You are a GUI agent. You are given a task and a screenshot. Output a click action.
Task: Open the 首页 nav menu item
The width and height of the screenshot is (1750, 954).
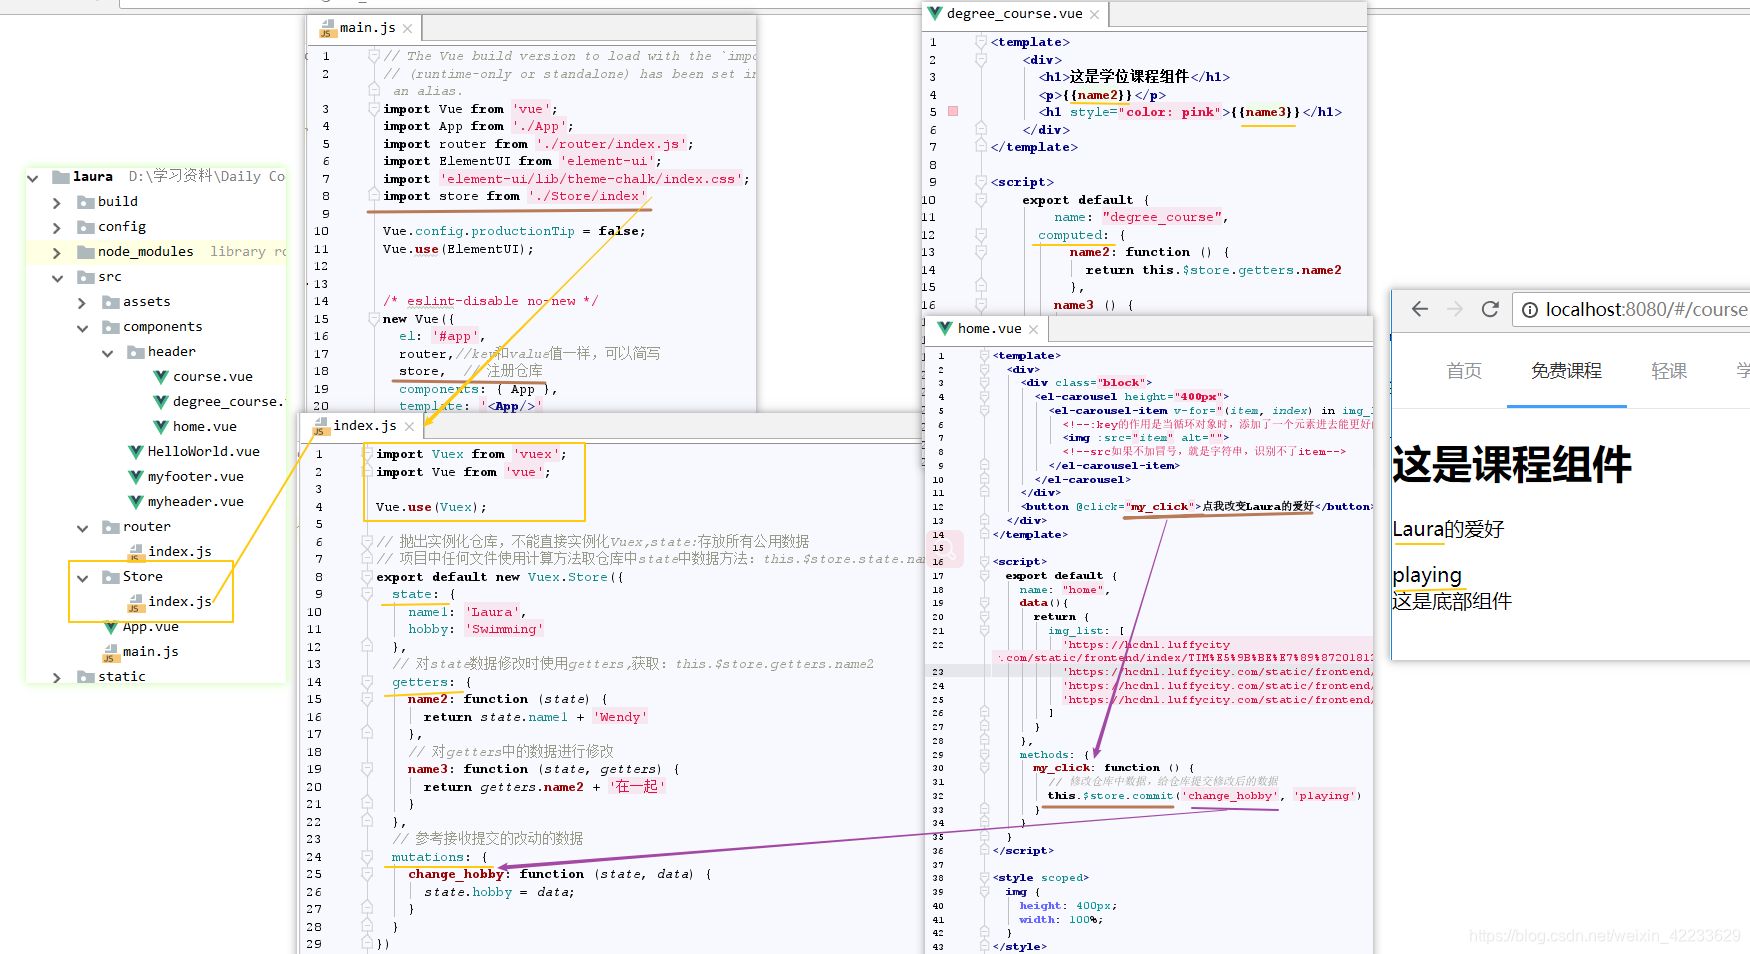tap(1464, 371)
